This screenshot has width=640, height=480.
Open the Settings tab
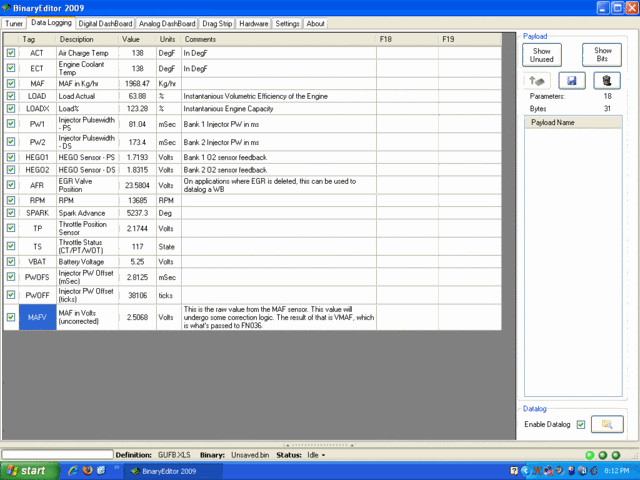pyautogui.click(x=287, y=24)
